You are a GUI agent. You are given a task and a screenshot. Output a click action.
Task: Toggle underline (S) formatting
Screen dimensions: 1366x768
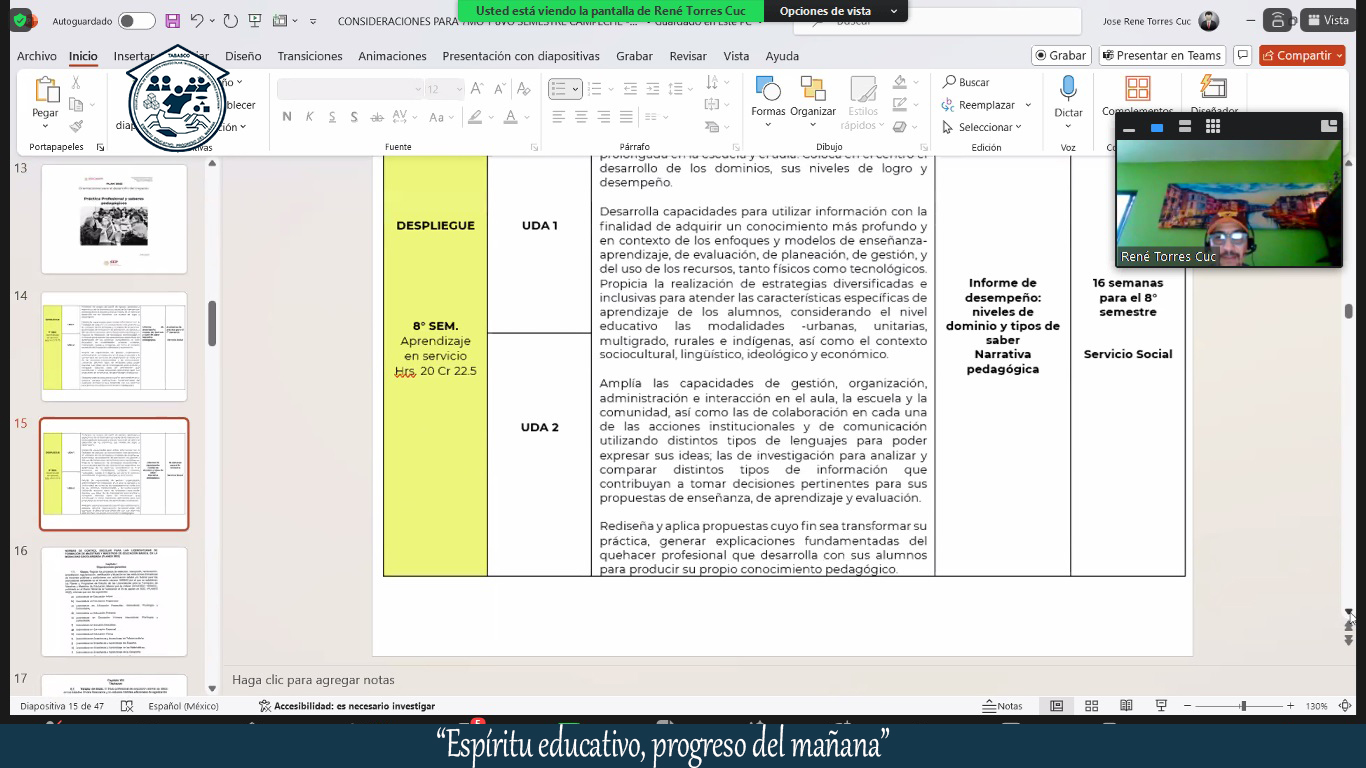(332, 117)
